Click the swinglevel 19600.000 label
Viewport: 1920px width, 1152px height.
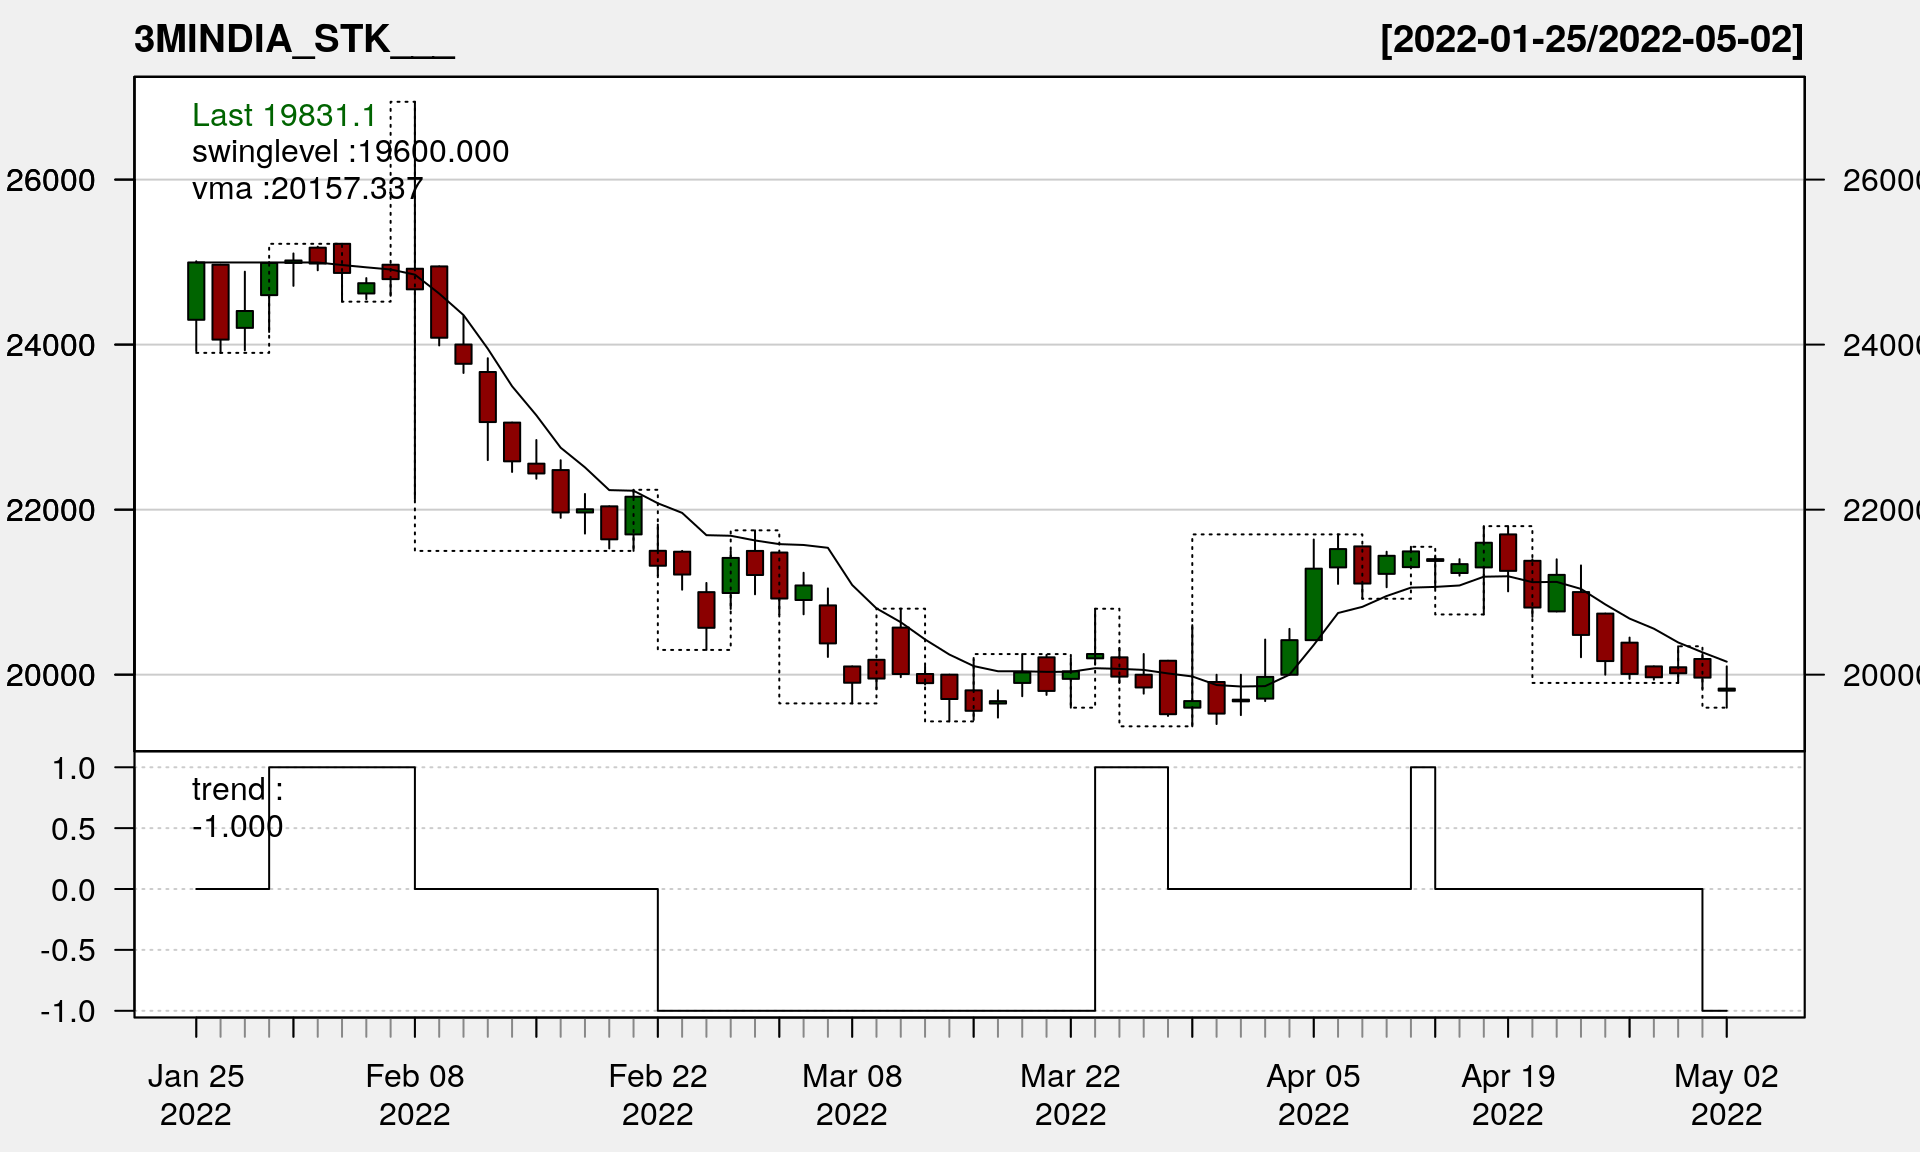350,152
